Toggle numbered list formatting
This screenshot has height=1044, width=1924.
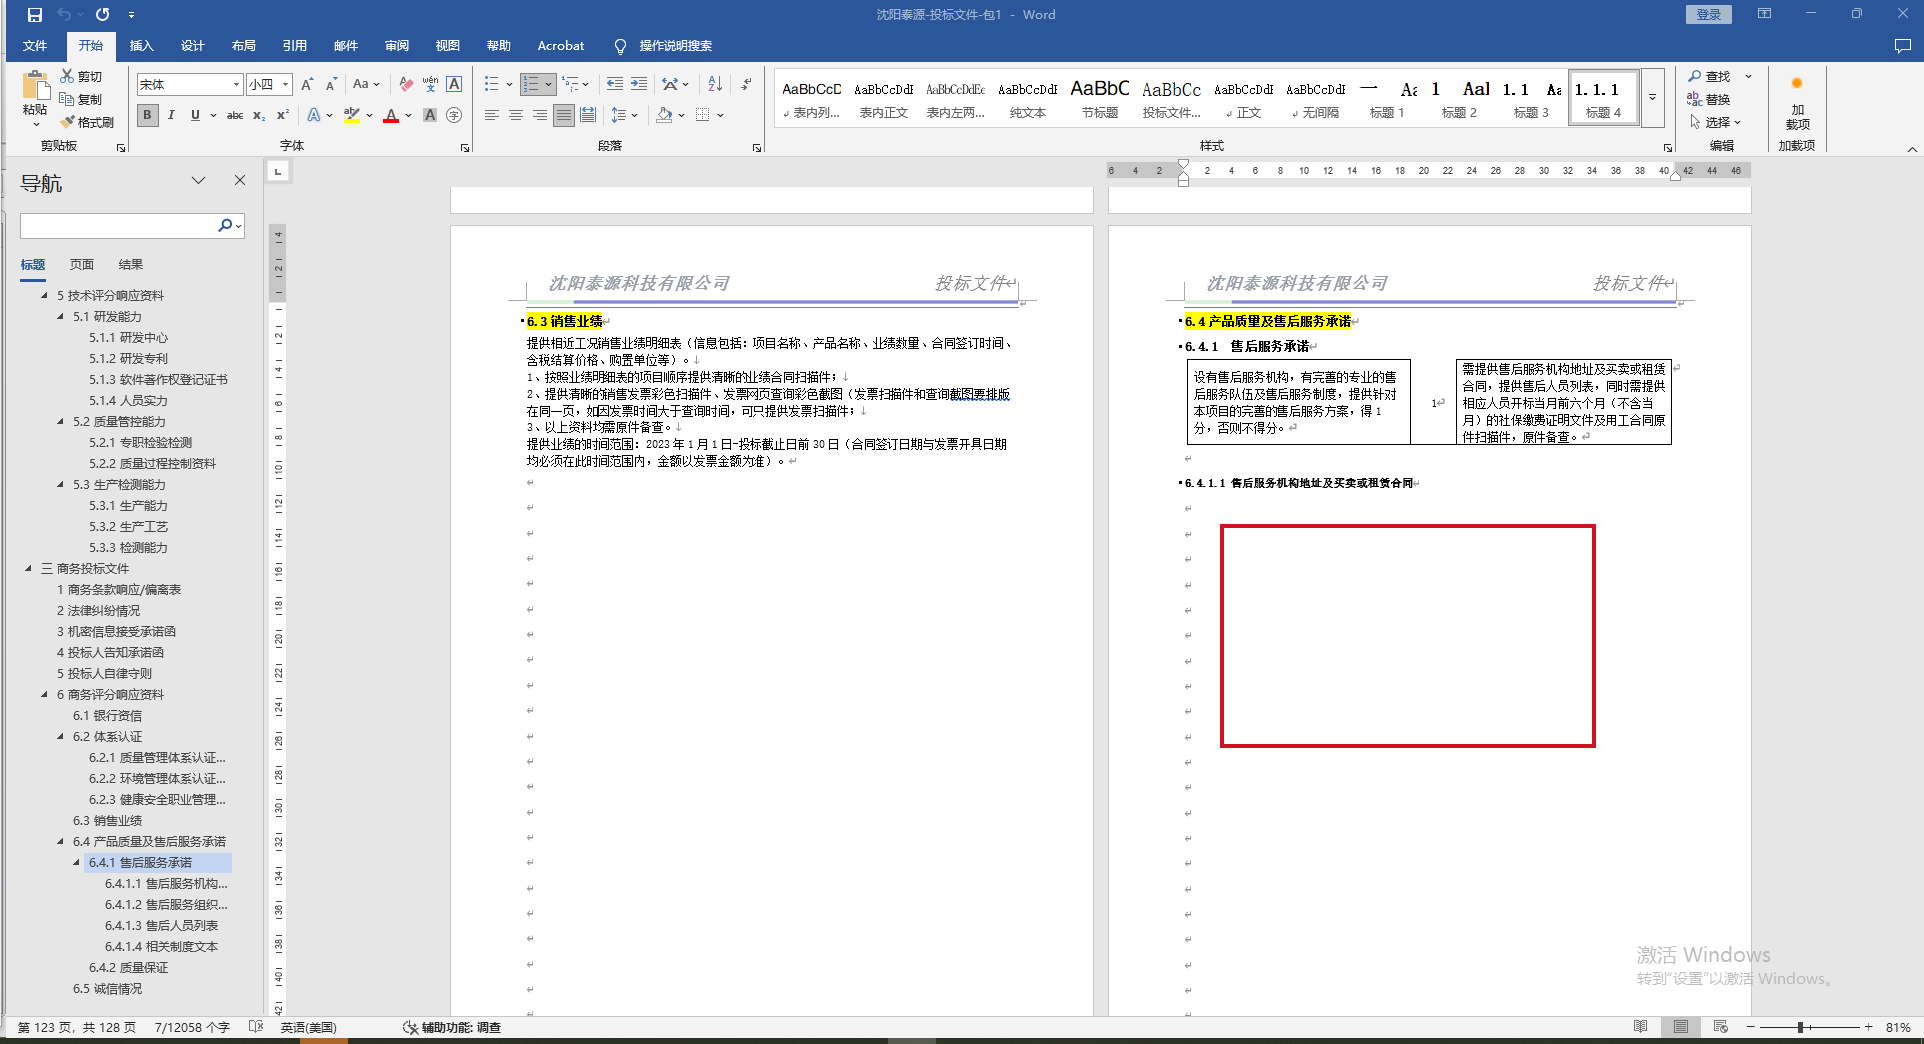(532, 84)
